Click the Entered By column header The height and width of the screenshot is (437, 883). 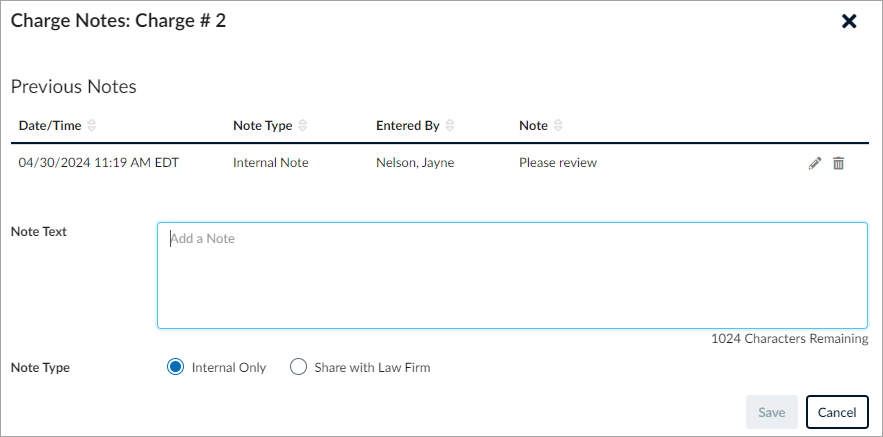[408, 126]
